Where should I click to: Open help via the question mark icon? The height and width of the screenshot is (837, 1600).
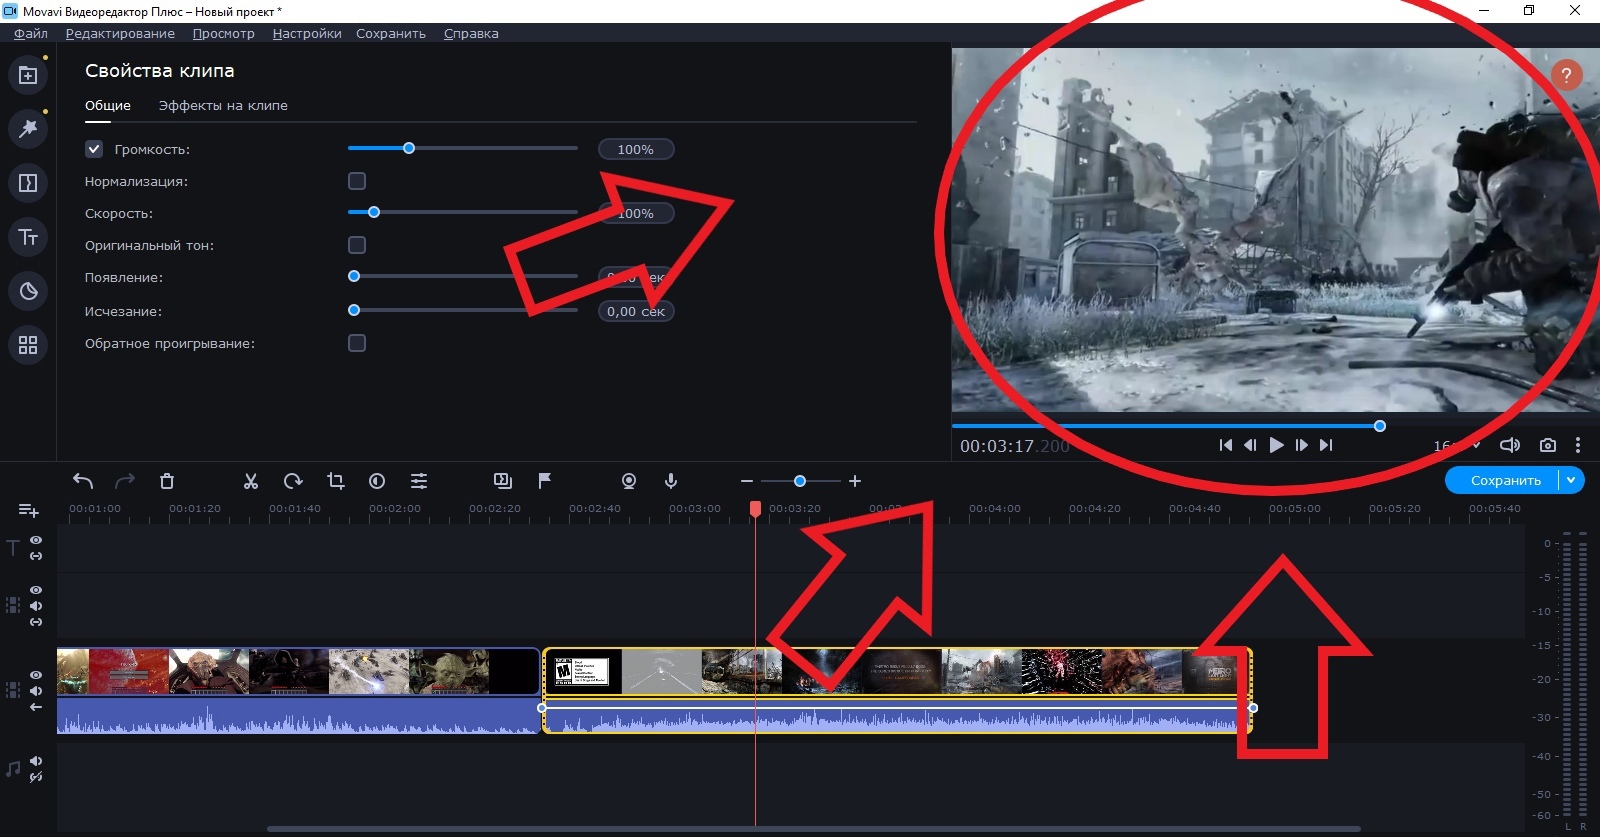[x=1566, y=75]
